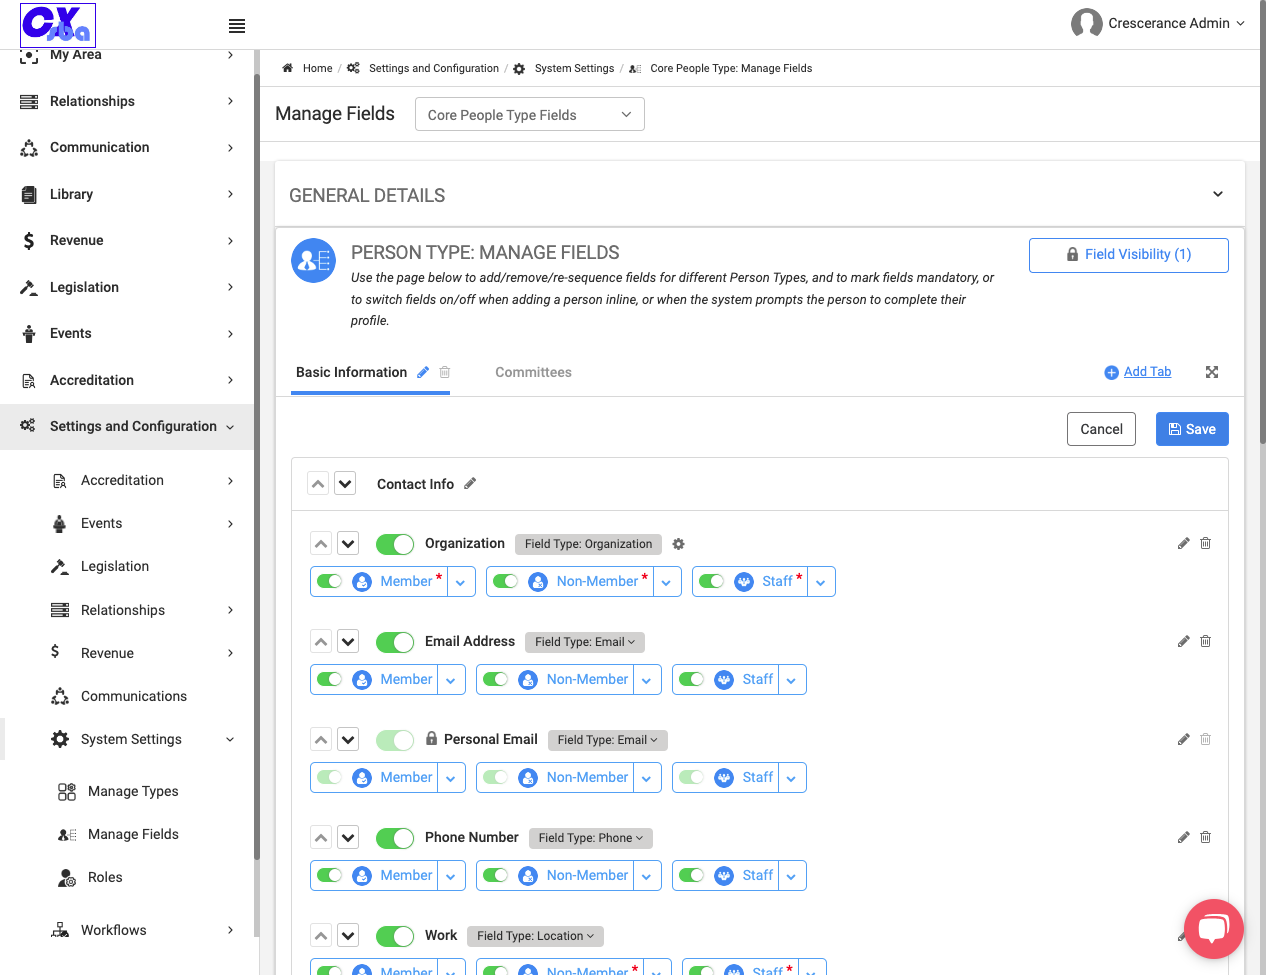Edit the Email Address field
This screenshot has height=975, width=1266.
click(x=1183, y=641)
